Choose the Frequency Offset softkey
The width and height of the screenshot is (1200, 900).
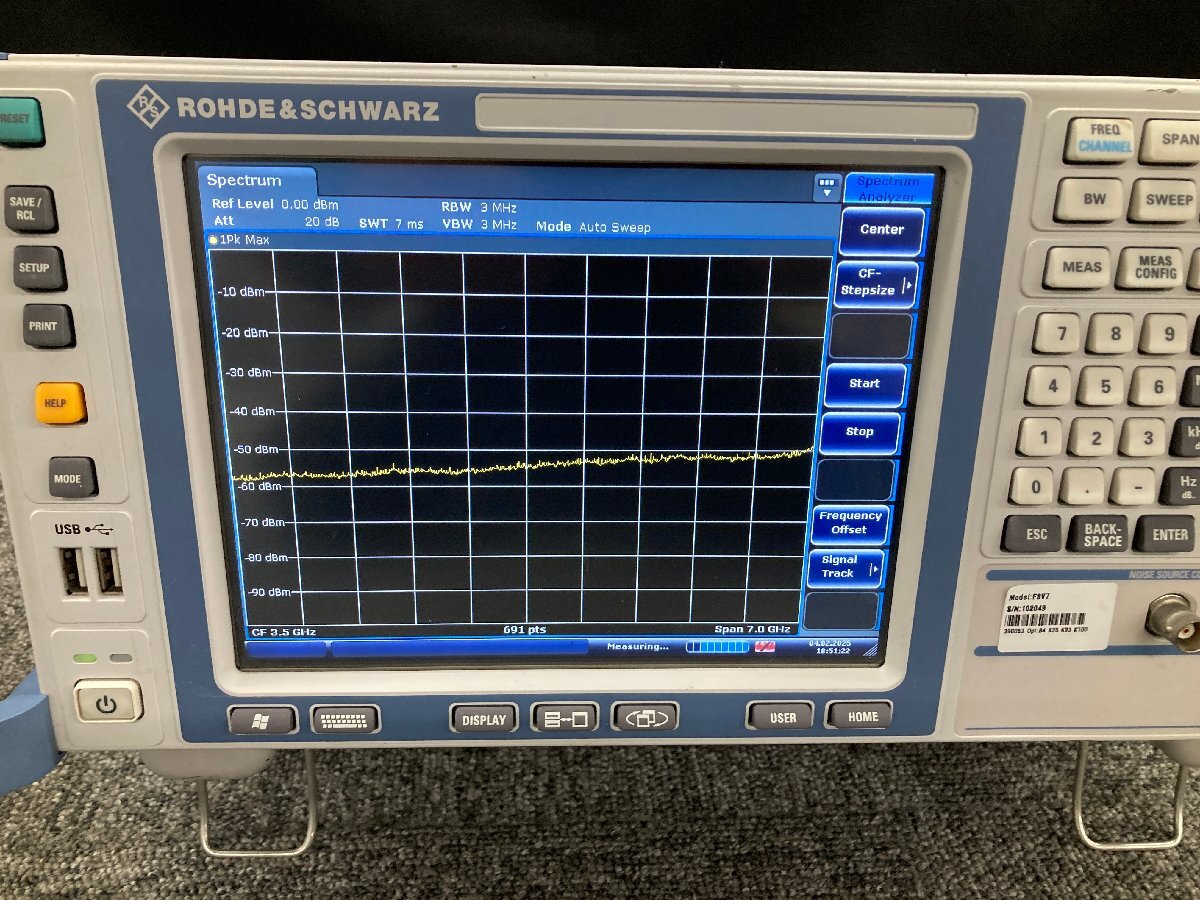[x=850, y=523]
